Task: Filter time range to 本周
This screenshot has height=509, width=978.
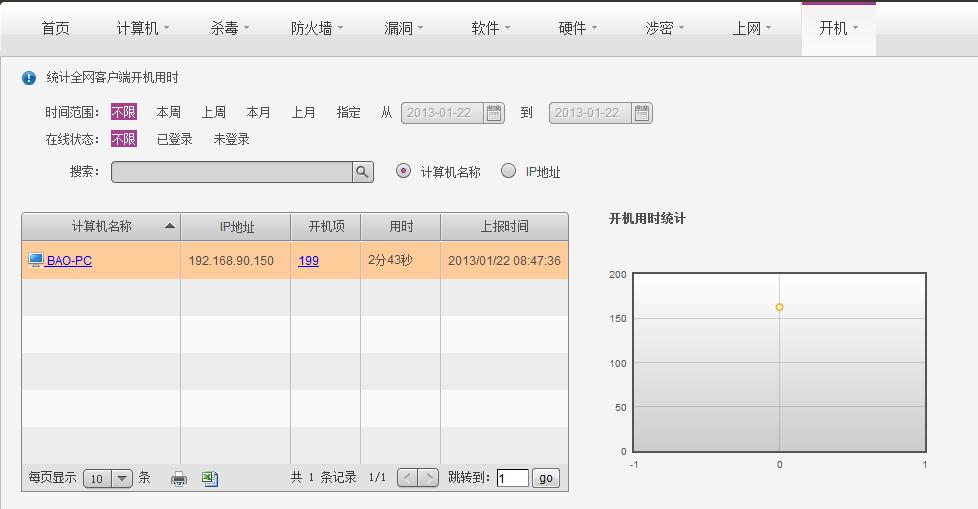Action: (168, 112)
